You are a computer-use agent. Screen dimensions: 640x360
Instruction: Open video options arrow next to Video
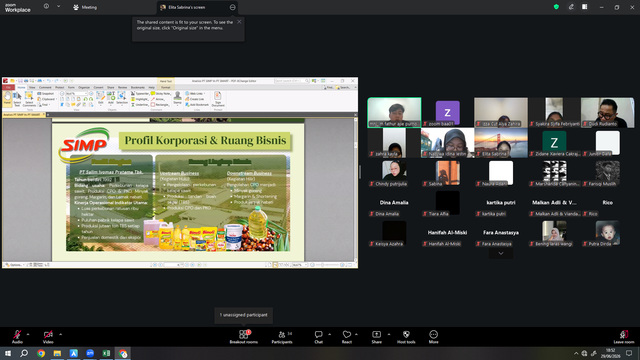click(x=60, y=334)
